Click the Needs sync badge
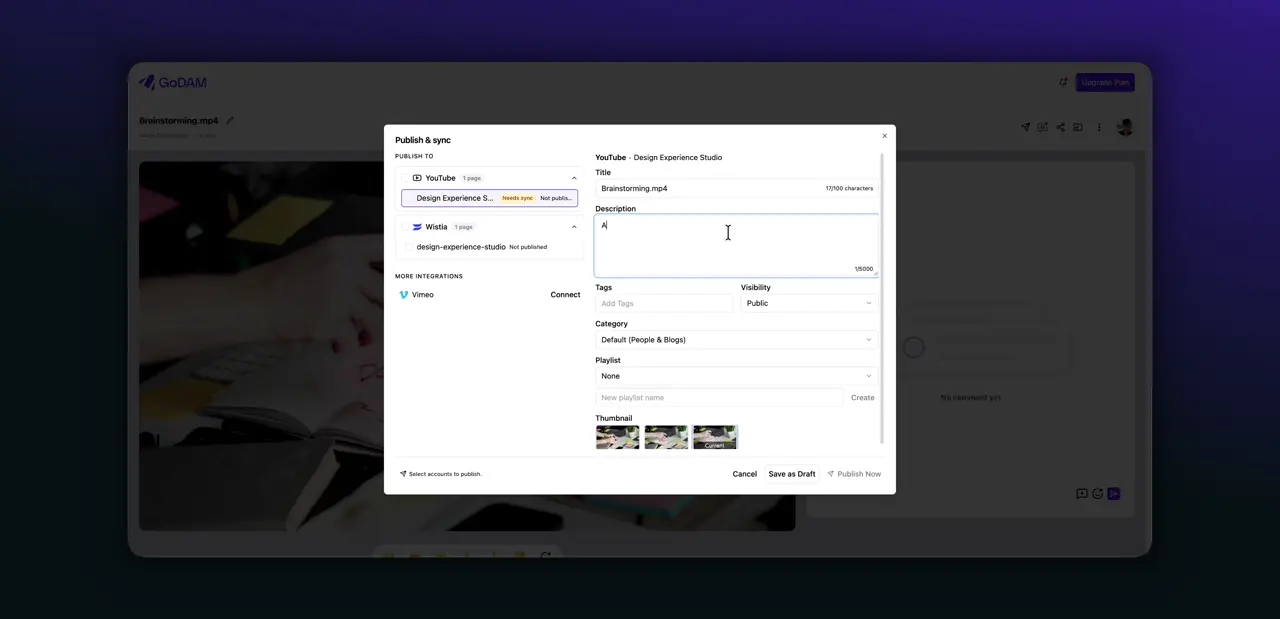Viewport: 1280px width, 619px height. point(517,198)
